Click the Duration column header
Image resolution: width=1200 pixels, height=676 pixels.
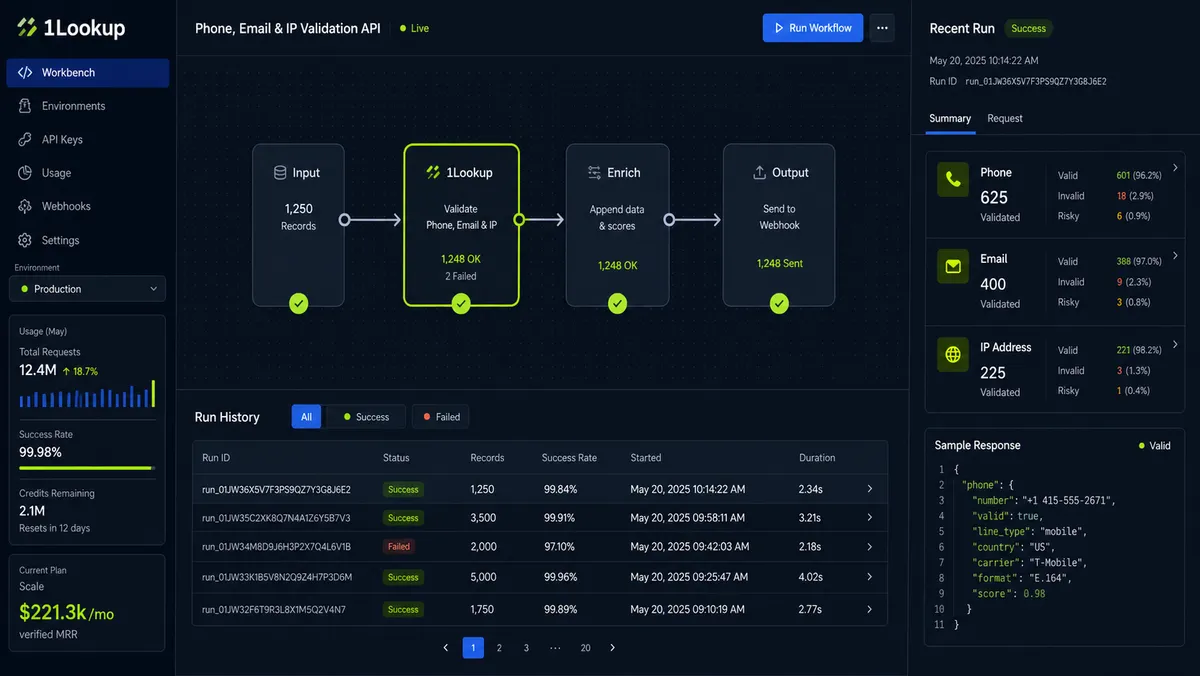pos(817,458)
